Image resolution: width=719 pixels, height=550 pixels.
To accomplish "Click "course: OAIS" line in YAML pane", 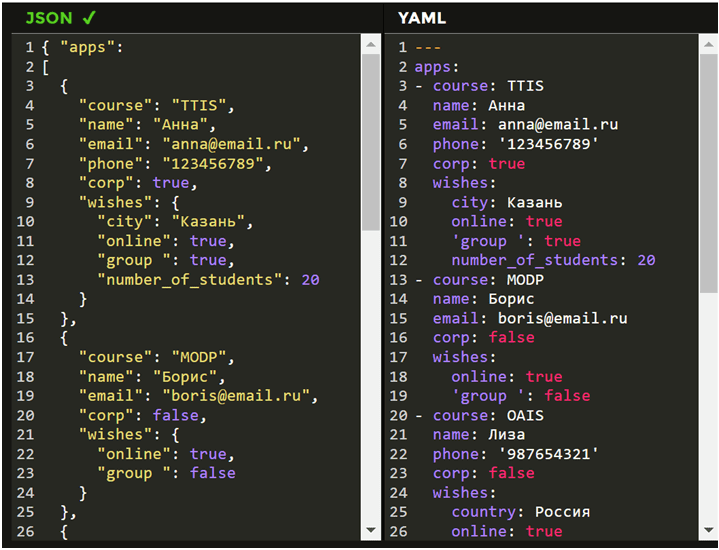I will pos(488,415).
